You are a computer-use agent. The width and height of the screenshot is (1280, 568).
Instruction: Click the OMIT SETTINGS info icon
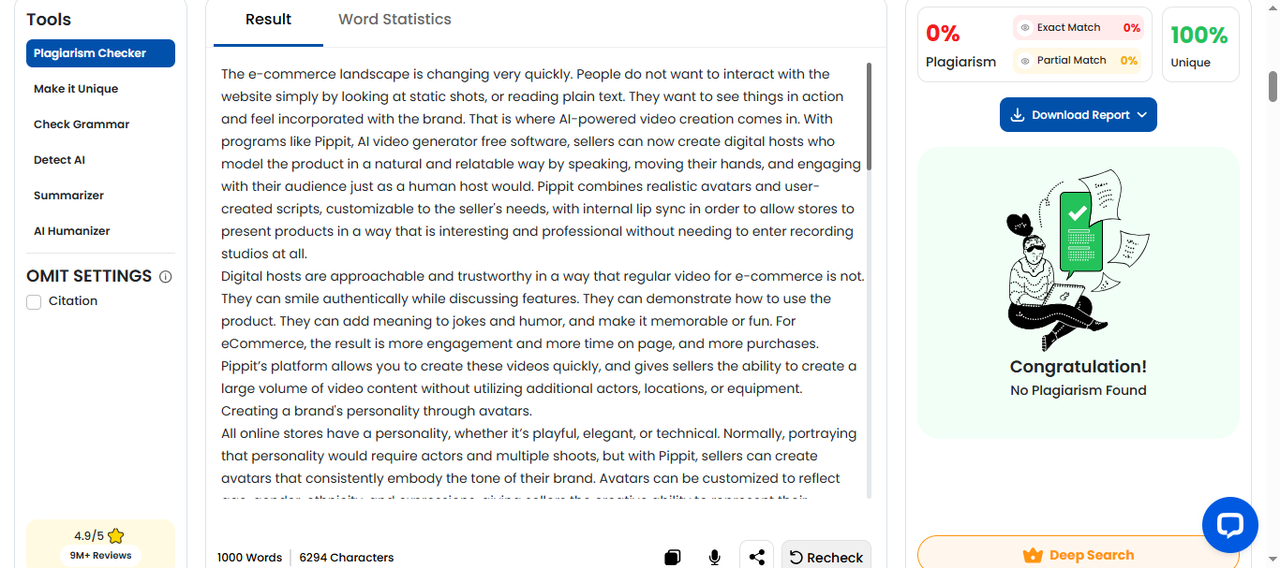[x=166, y=277]
